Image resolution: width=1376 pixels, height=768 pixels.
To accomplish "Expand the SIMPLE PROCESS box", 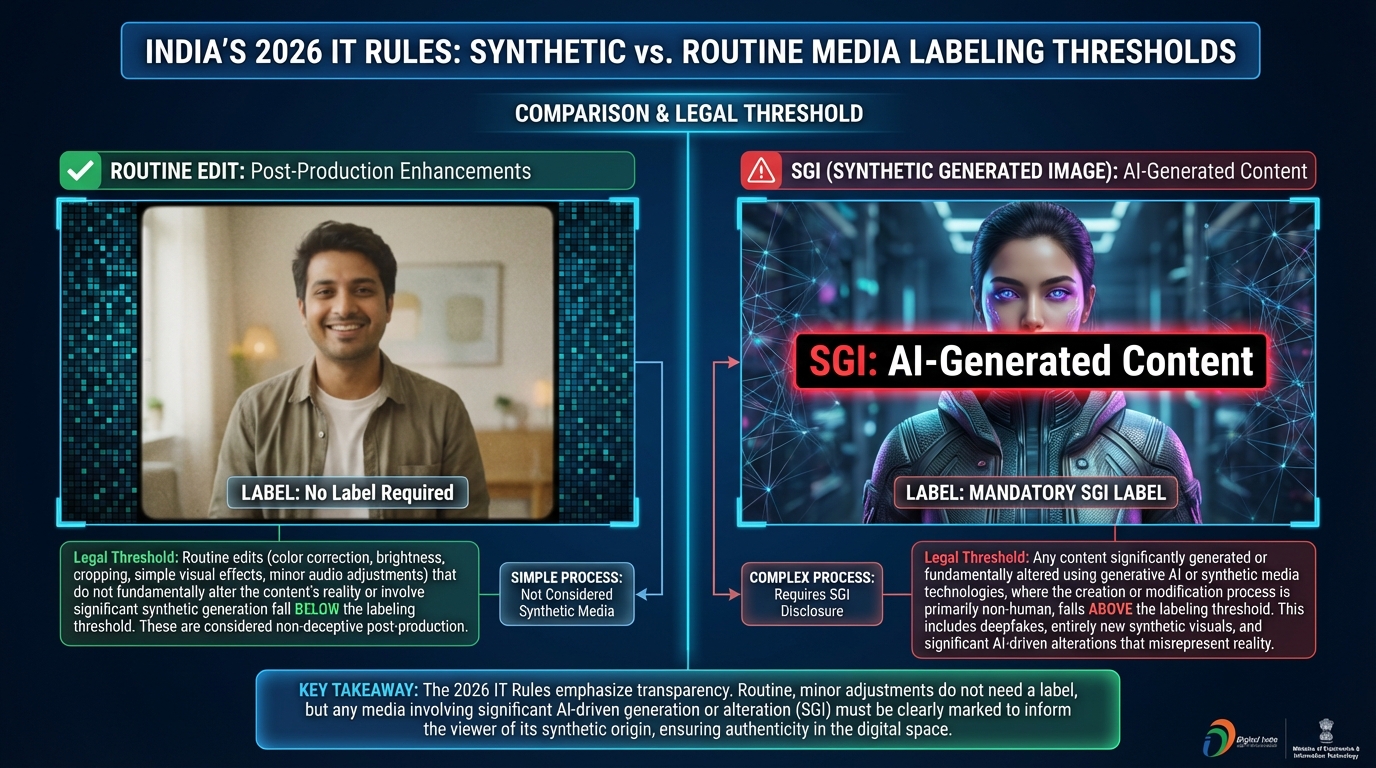I will pos(566,594).
